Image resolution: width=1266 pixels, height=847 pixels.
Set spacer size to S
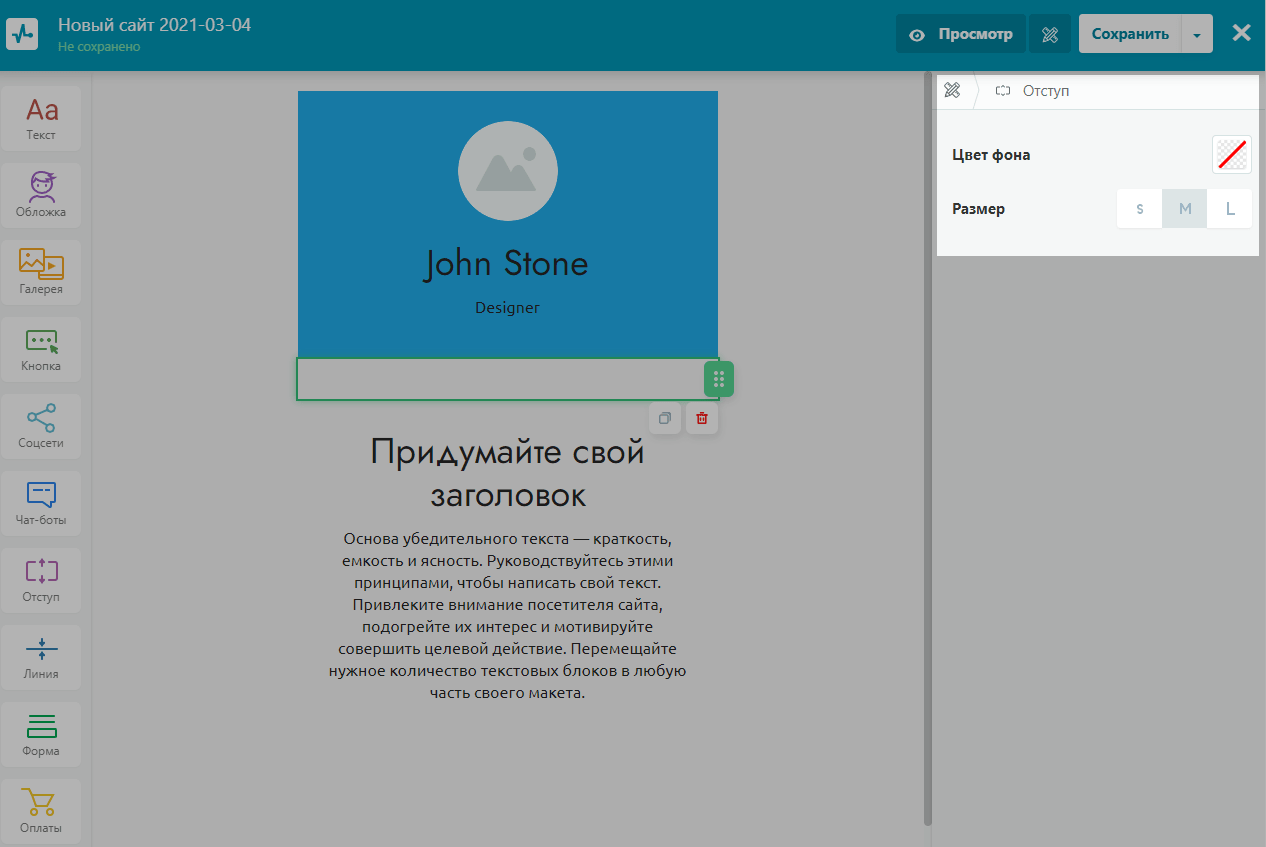(1140, 209)
